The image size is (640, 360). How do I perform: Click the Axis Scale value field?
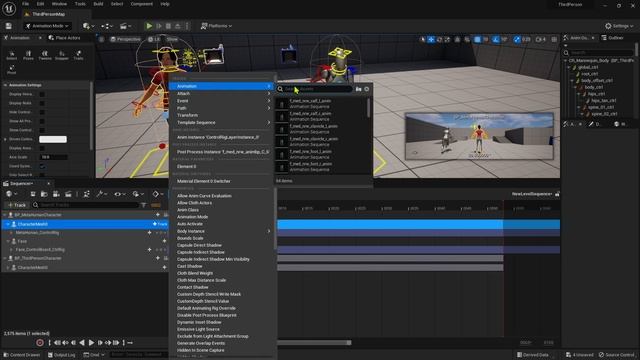pos(53,157)
